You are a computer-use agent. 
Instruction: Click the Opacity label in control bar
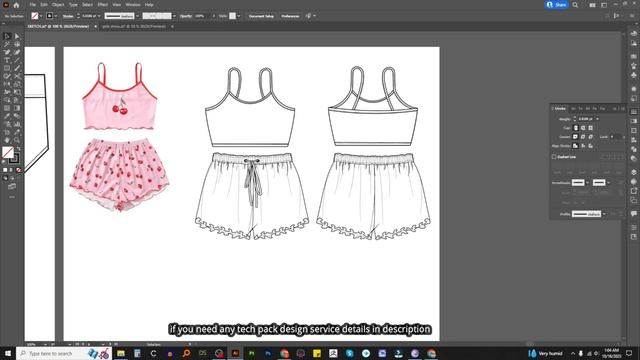tap(186, 16)
